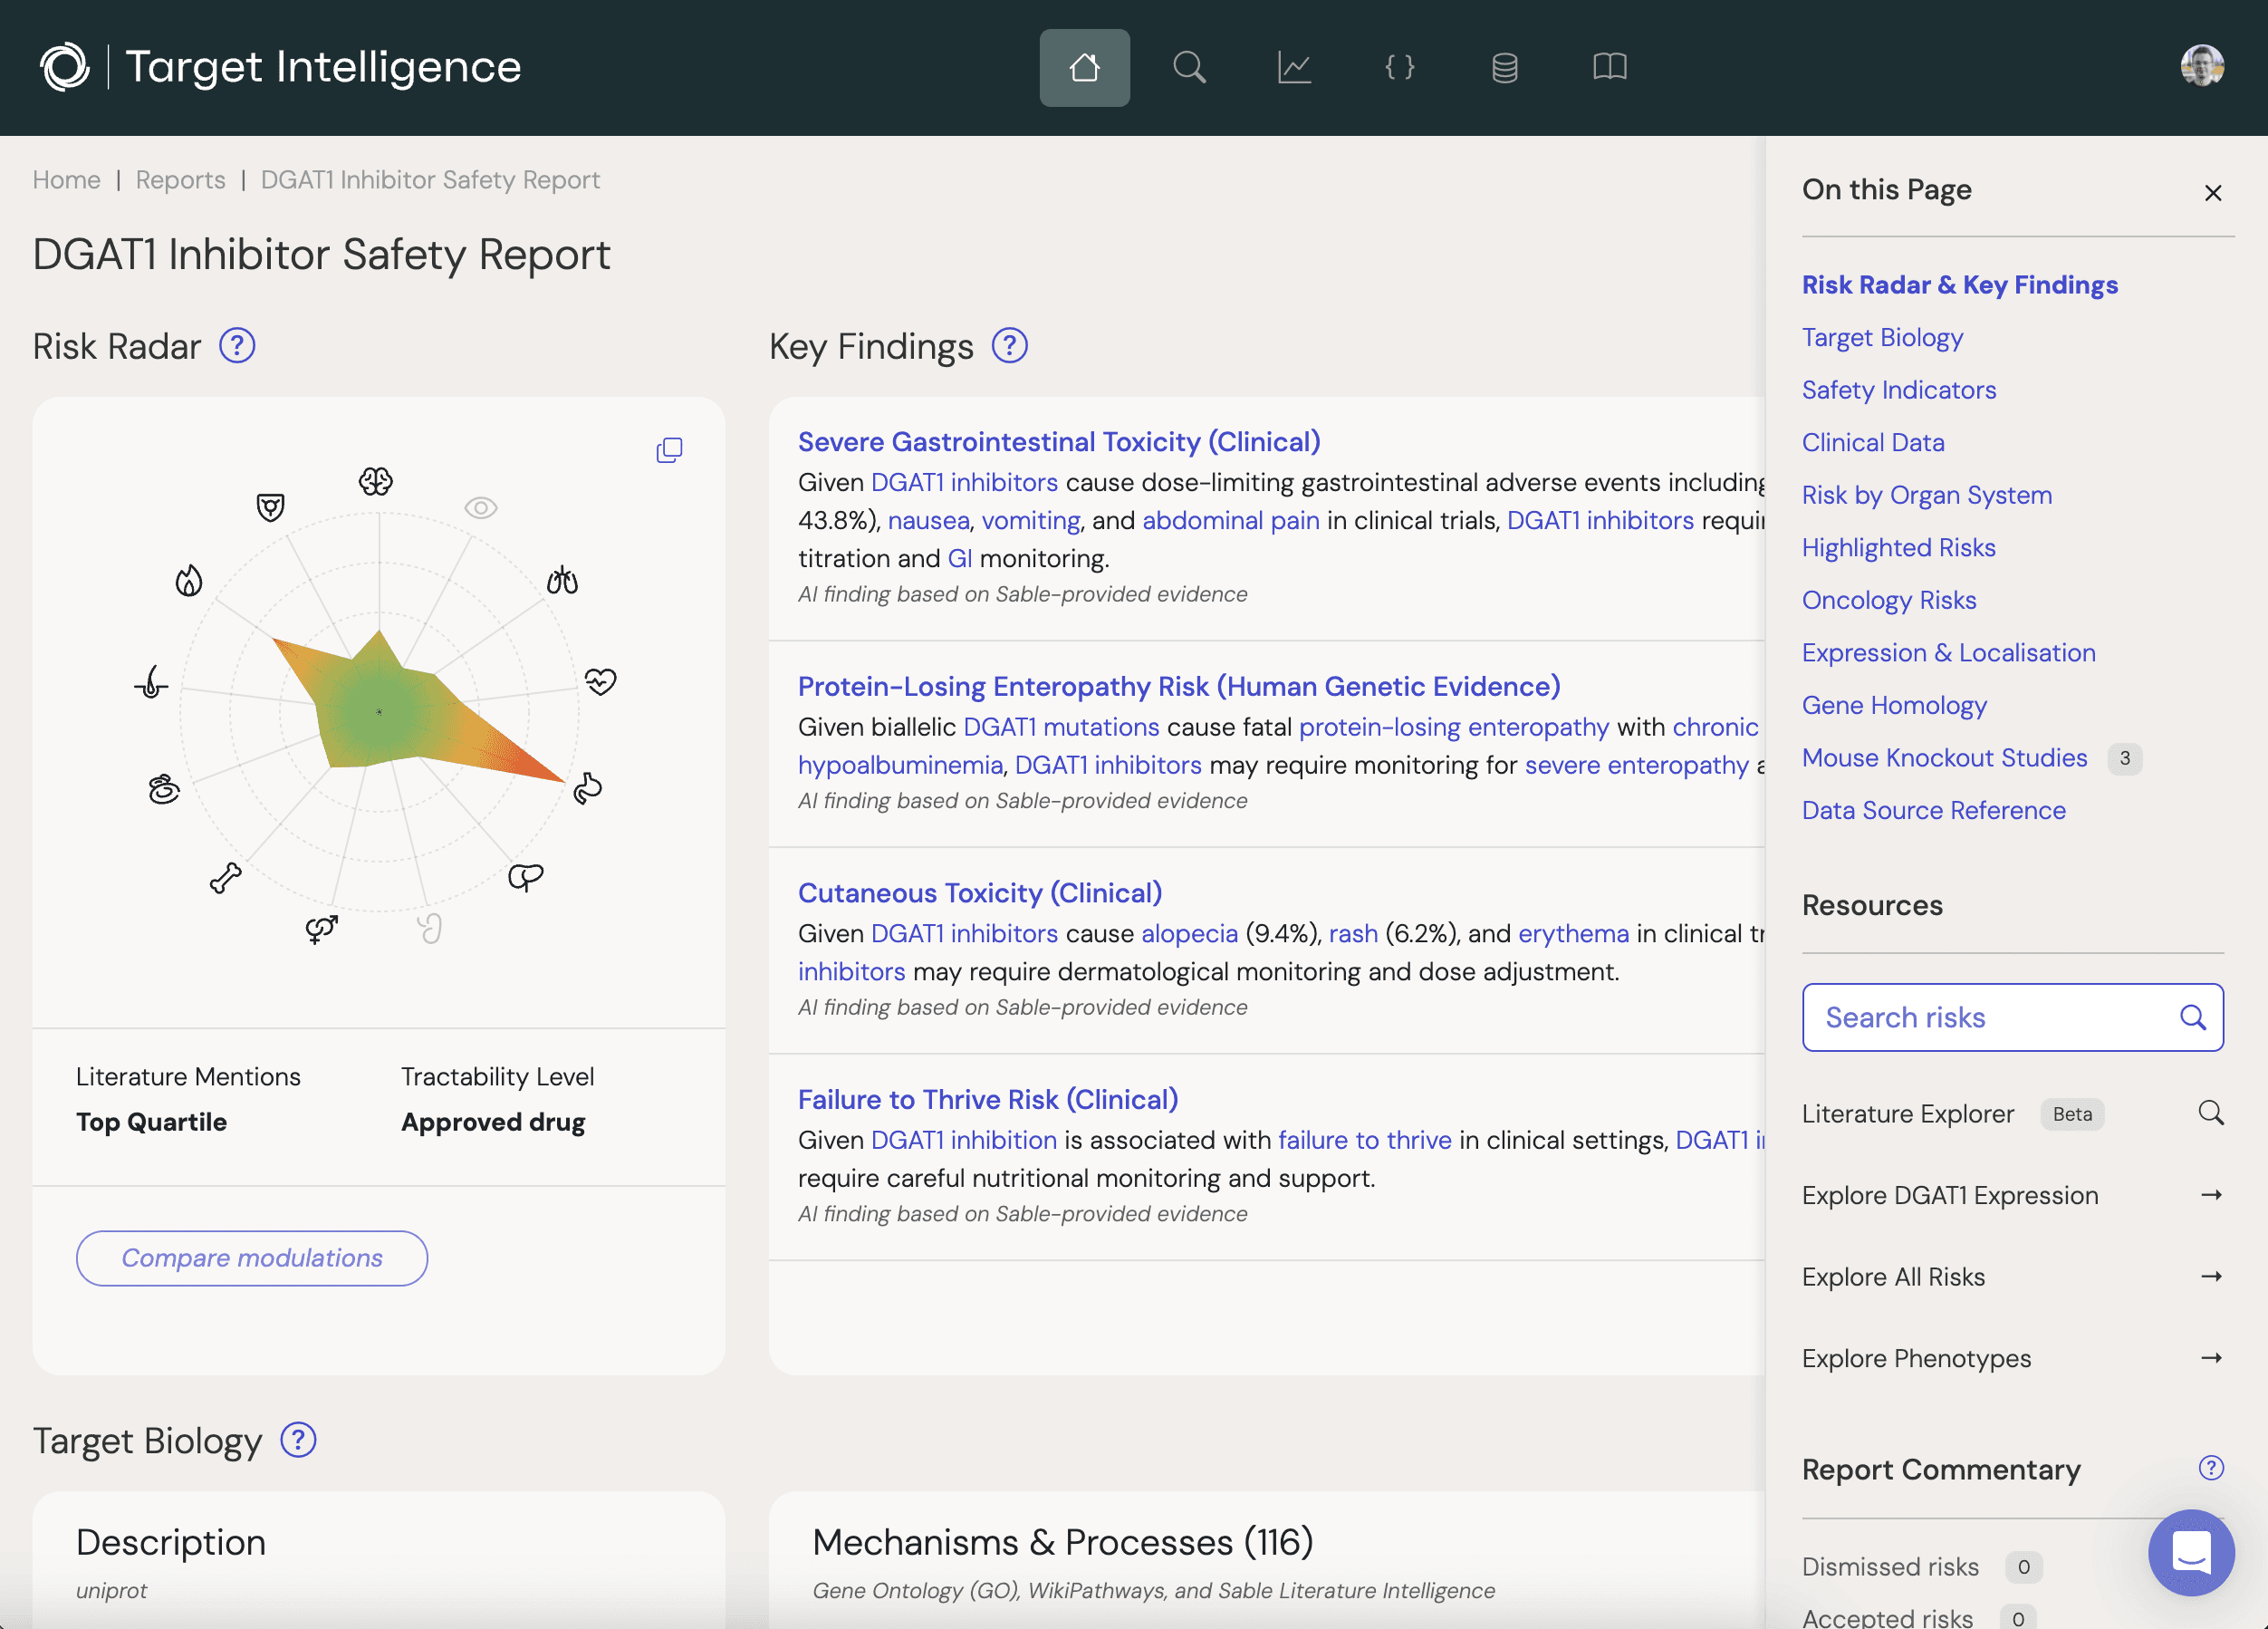This screenshot has height=1629, width=2268.
Task: Select the Home icon in top navigation
Action: coord(1085,67)
